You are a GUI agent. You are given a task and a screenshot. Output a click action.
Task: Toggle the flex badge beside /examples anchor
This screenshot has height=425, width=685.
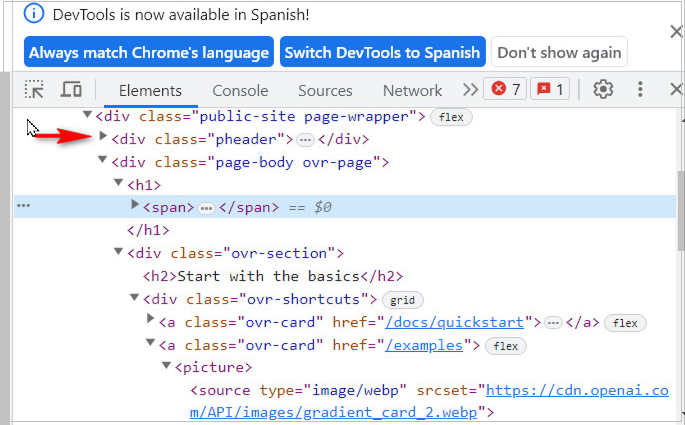click(506, 346)
